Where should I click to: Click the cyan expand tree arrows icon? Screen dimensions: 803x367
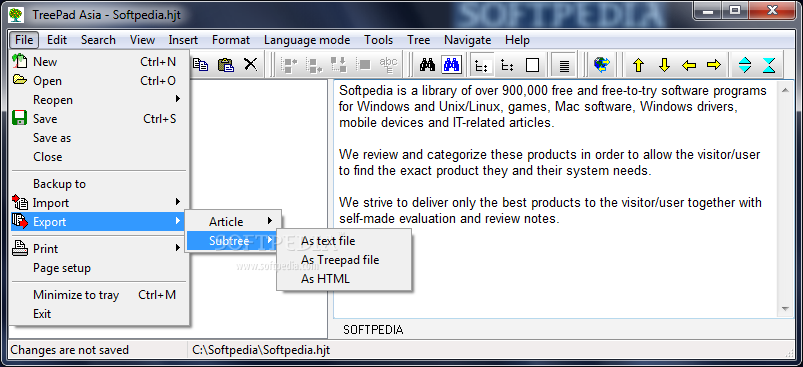745,65
